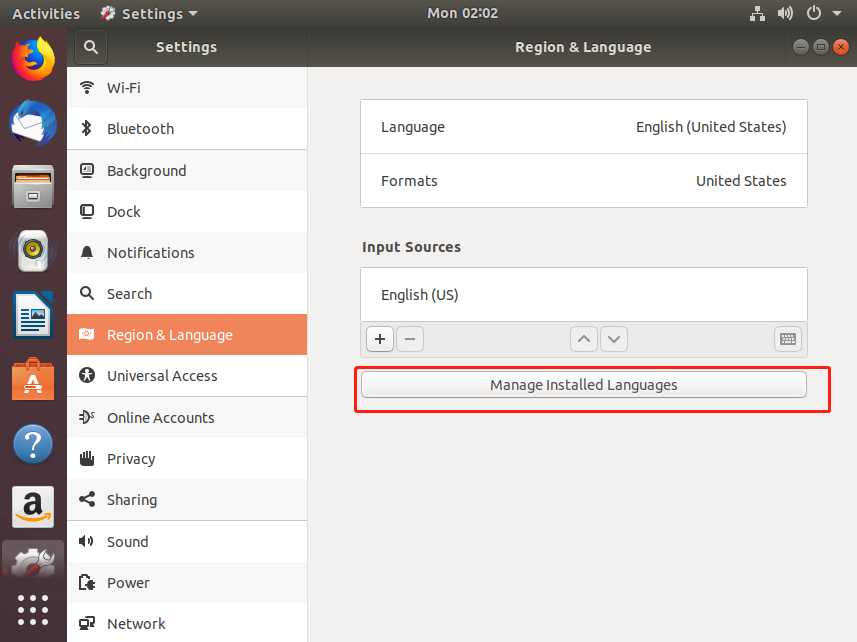
Task: Click network status icon in top bar
Action: [757, 13]
